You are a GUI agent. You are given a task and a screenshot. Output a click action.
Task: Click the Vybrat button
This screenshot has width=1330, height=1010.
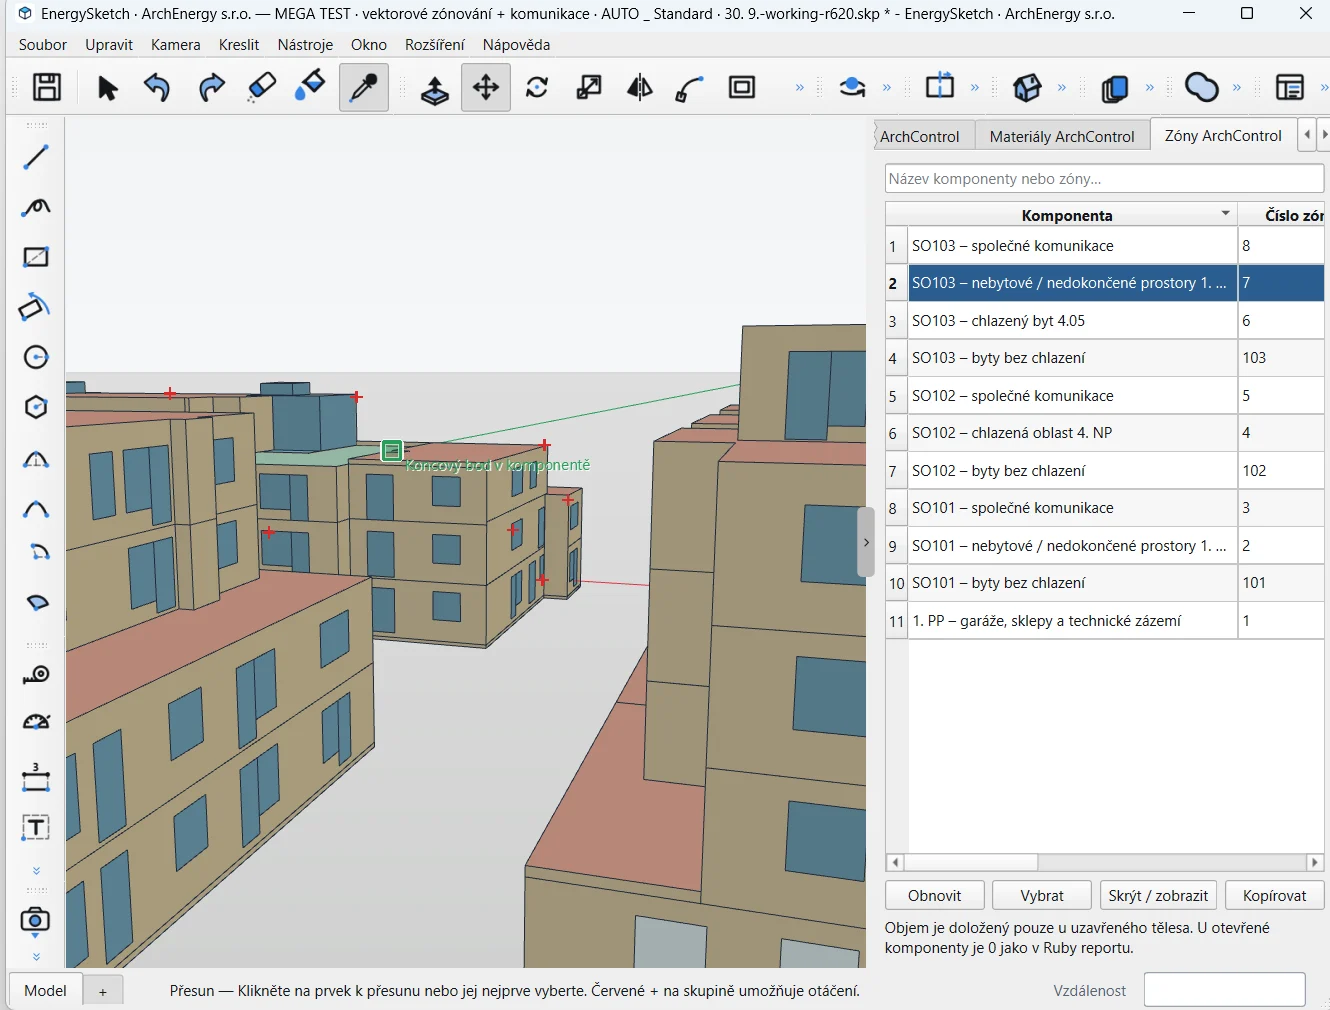pos(1042,895)
